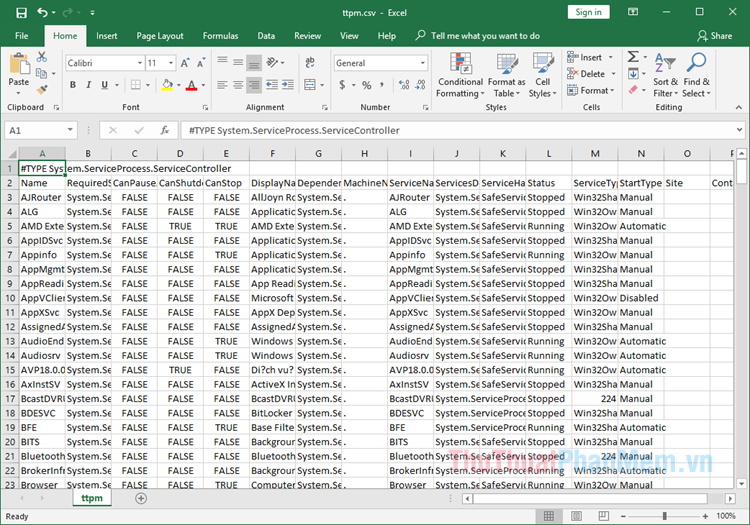Image resolution: width=750 pixels, height=525 pixels.
Task: Open the Data tab
Action: 266,36
